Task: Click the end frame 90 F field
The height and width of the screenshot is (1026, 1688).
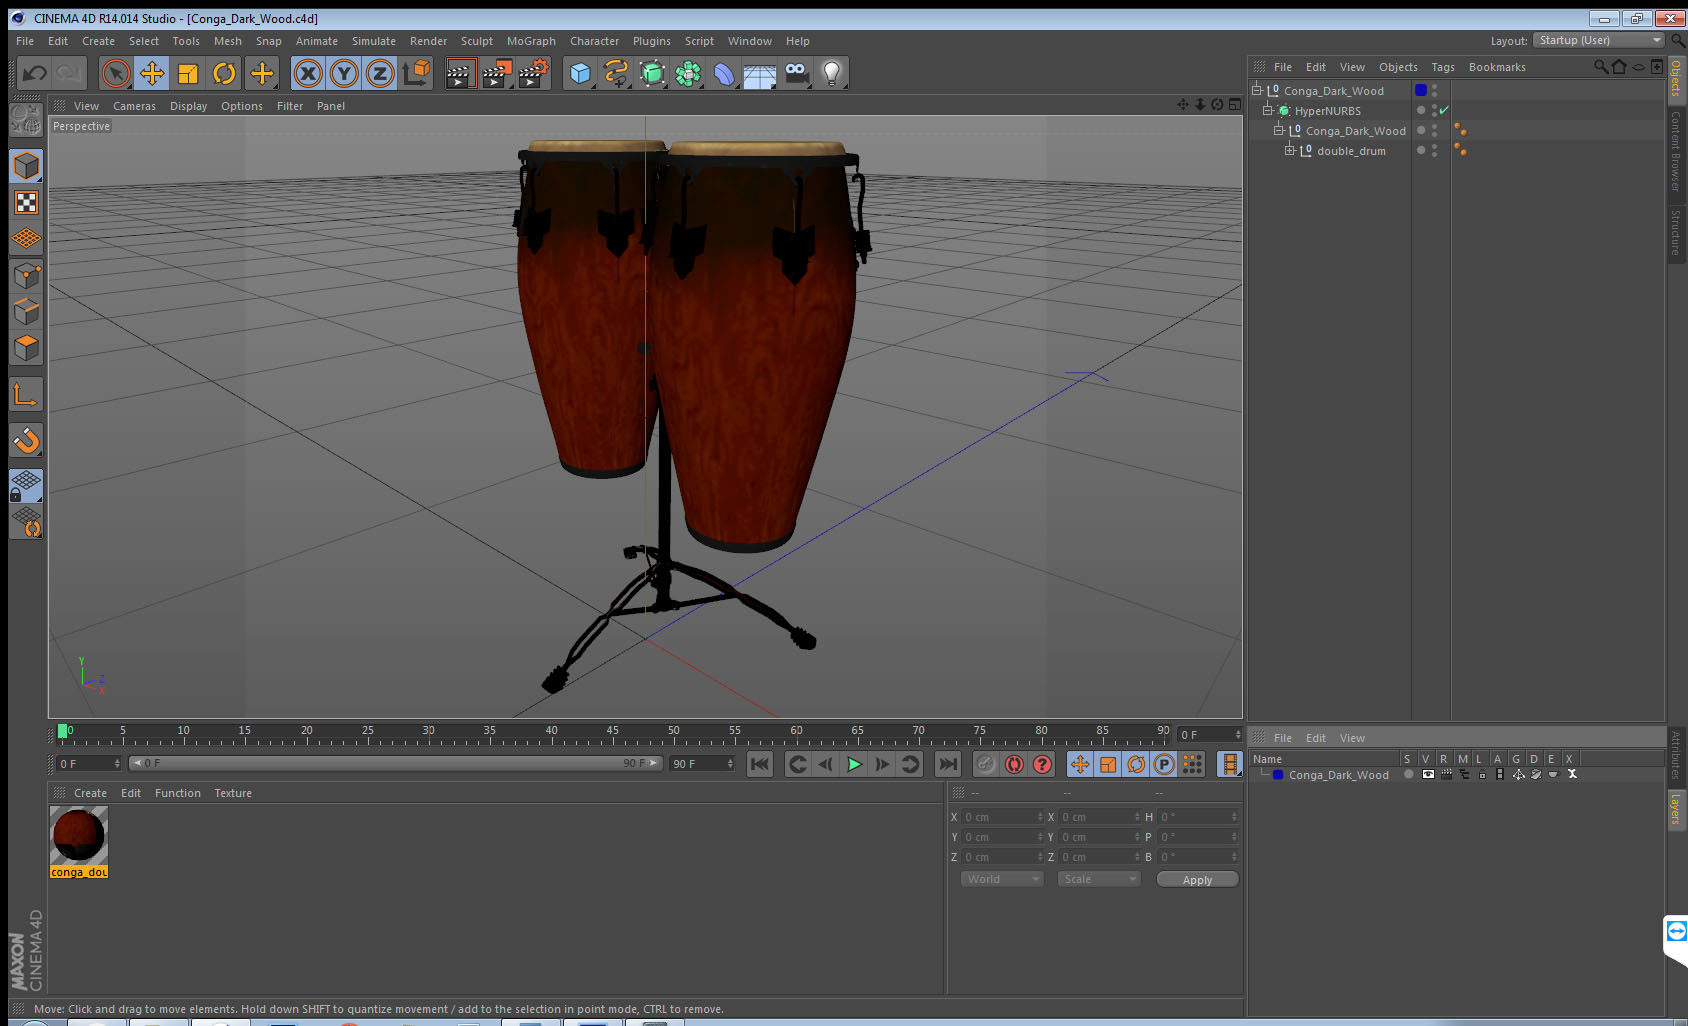Action: (702, 763)
